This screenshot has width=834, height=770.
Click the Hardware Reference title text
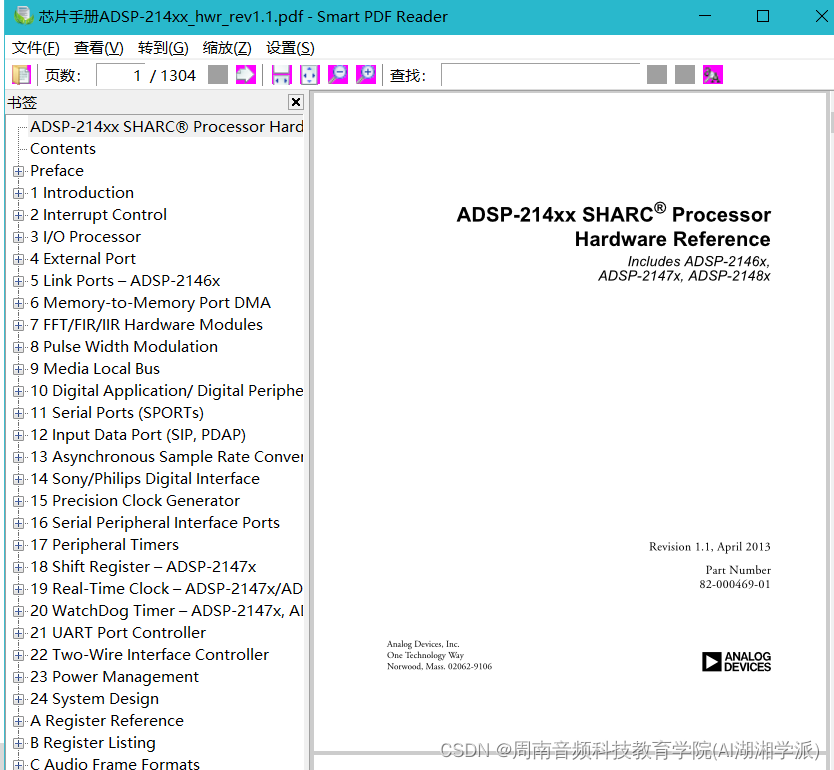click(672, 239)
